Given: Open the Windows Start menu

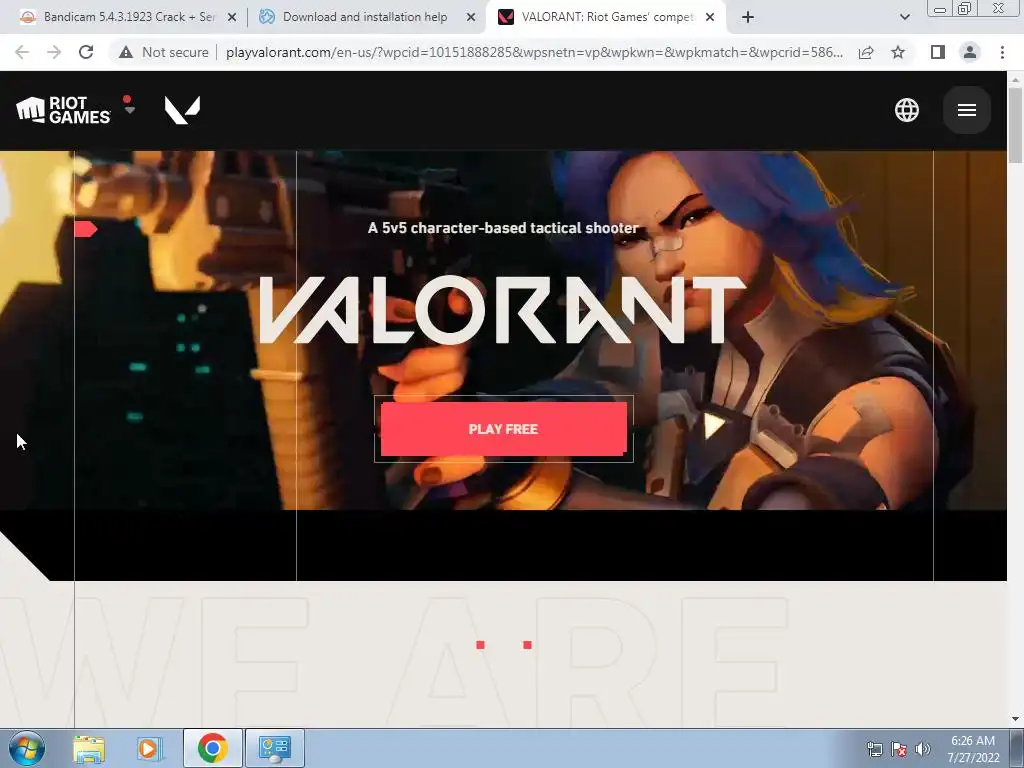Looking at the screenshot, I should 27,748.
